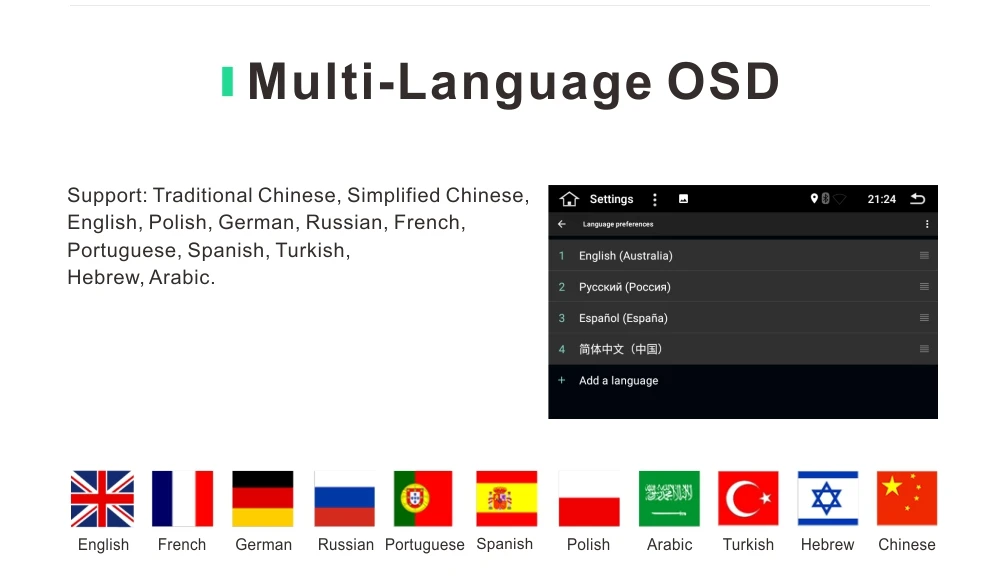Click the Polish flag
Viewport: 1000px width, 583px height.
[589, 499]
